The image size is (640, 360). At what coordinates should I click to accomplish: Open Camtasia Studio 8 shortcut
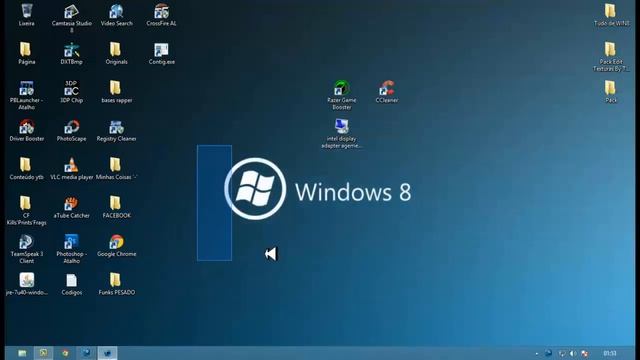point(71,11)
